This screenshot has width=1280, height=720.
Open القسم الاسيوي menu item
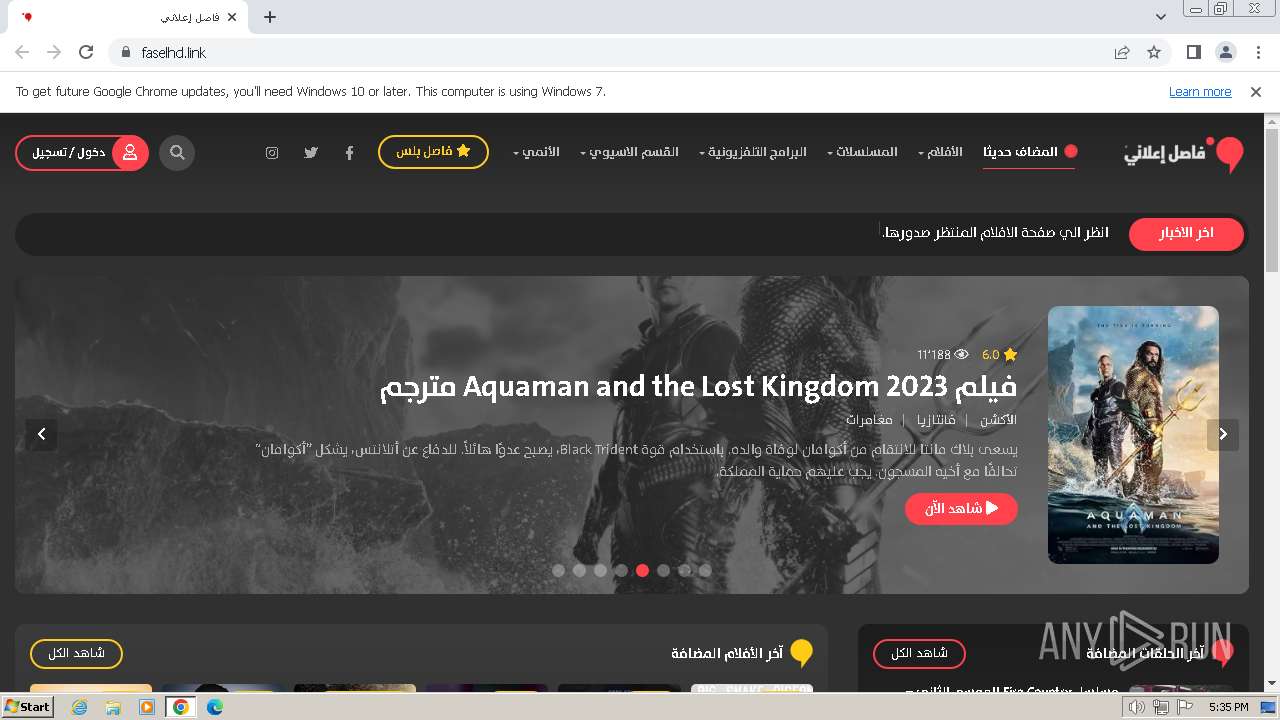[634, 152]
